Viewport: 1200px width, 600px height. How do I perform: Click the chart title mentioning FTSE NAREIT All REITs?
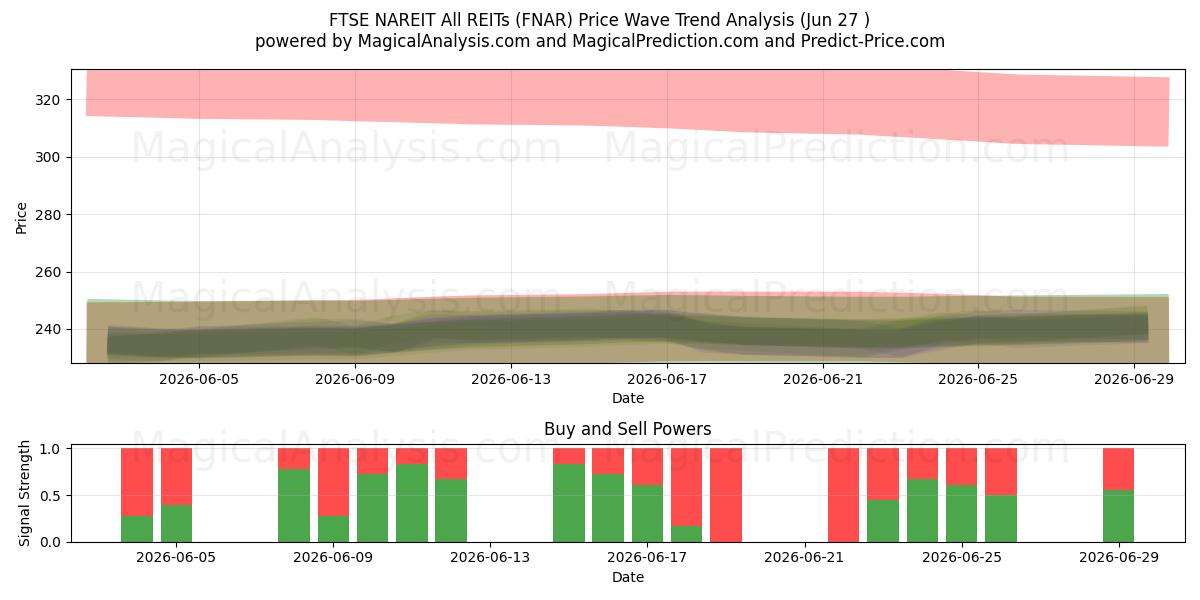pyautogui.click(x=600, y=19)
